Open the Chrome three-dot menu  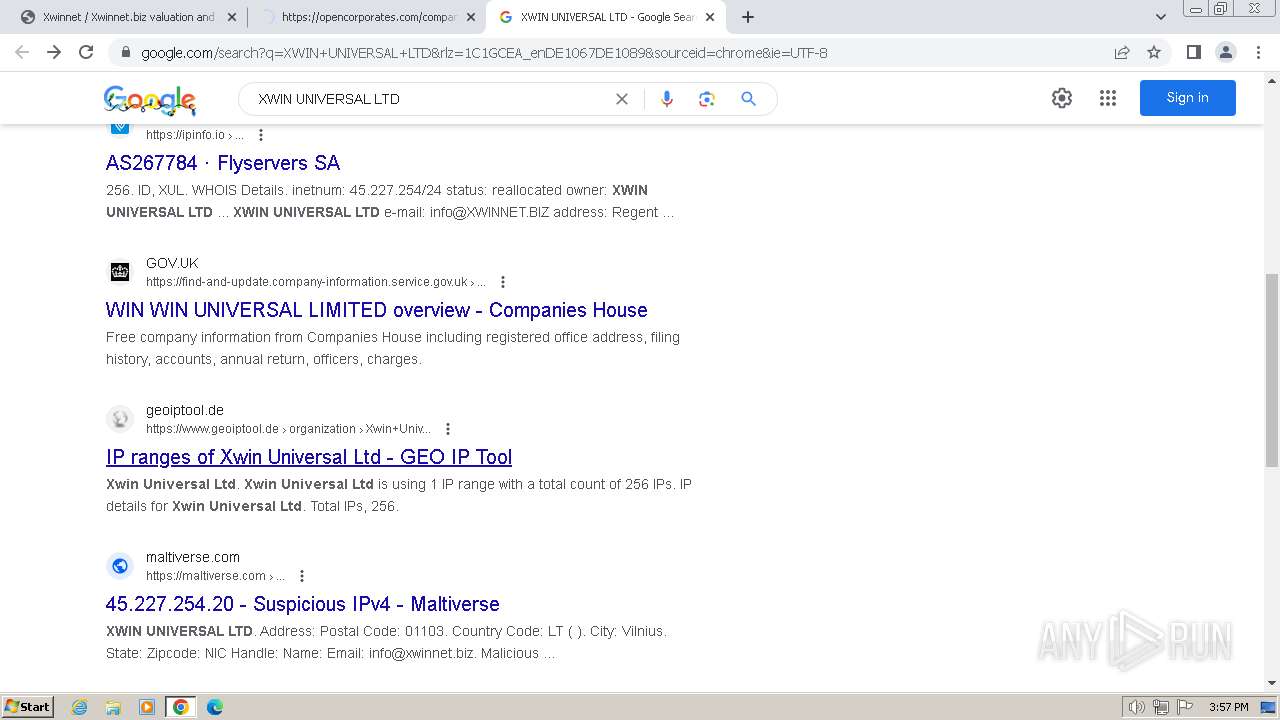(x=1258, y=52)
